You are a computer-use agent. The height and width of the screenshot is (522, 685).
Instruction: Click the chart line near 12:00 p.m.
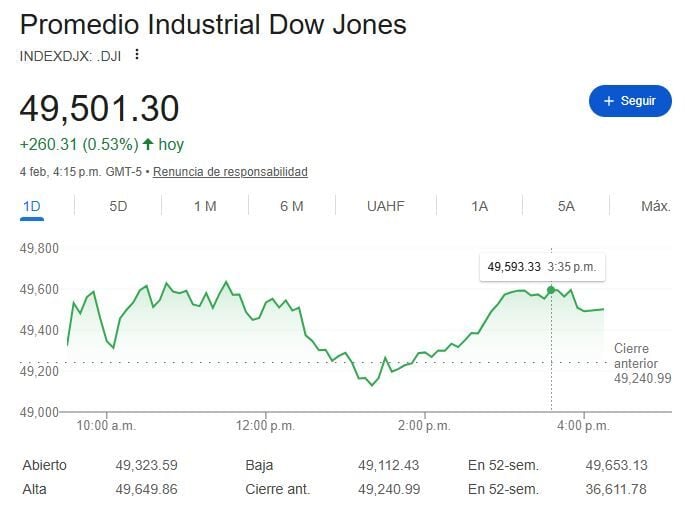(x=266, y=300)
